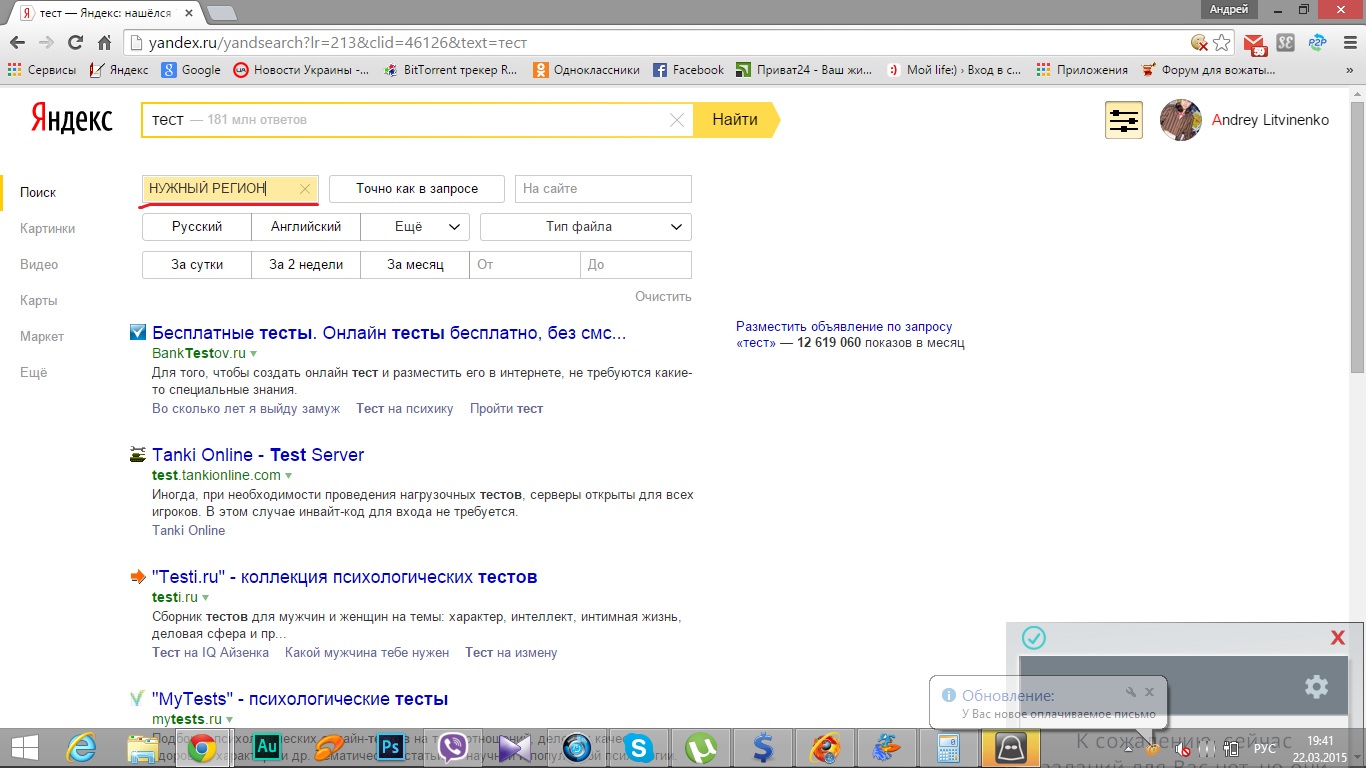This screenshot has width=1366, height=768.
Task: Click Очистить to reset the filters
Action: [x=663, y=296]
